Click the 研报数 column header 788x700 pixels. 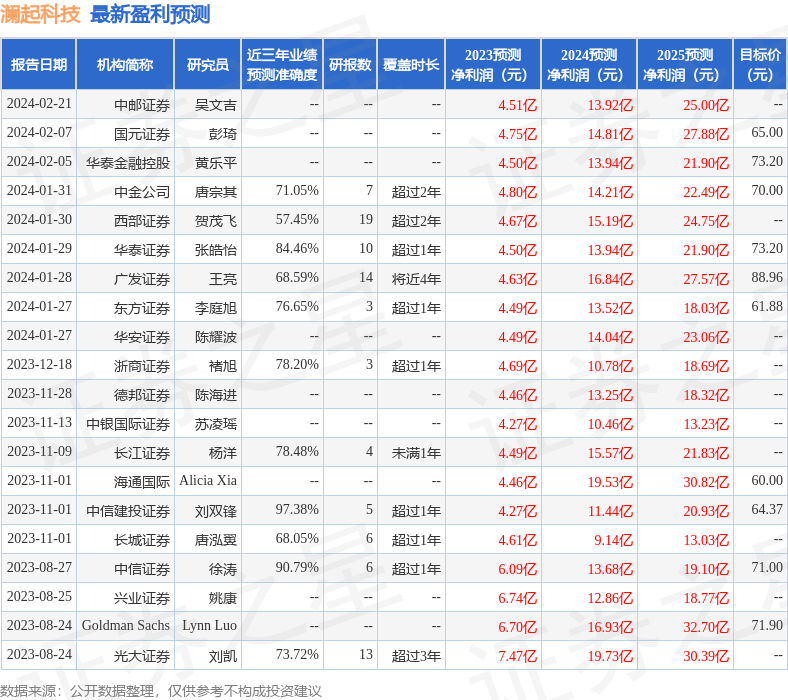tap(350, 65)
